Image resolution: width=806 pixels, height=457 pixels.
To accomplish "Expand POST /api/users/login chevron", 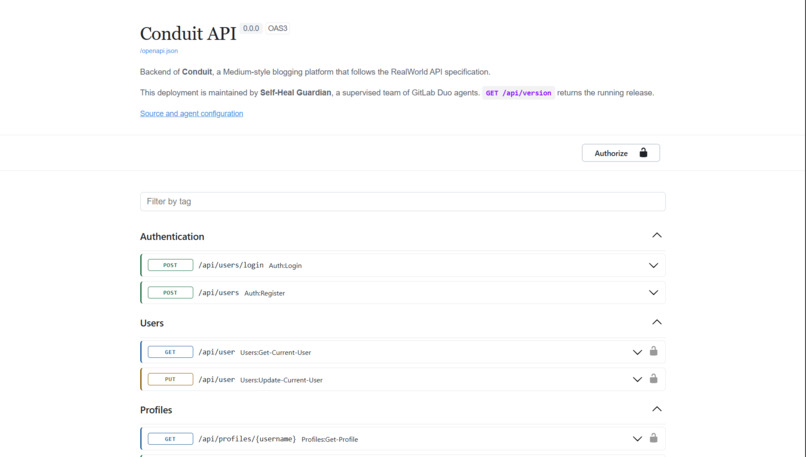I will [653, 266].
